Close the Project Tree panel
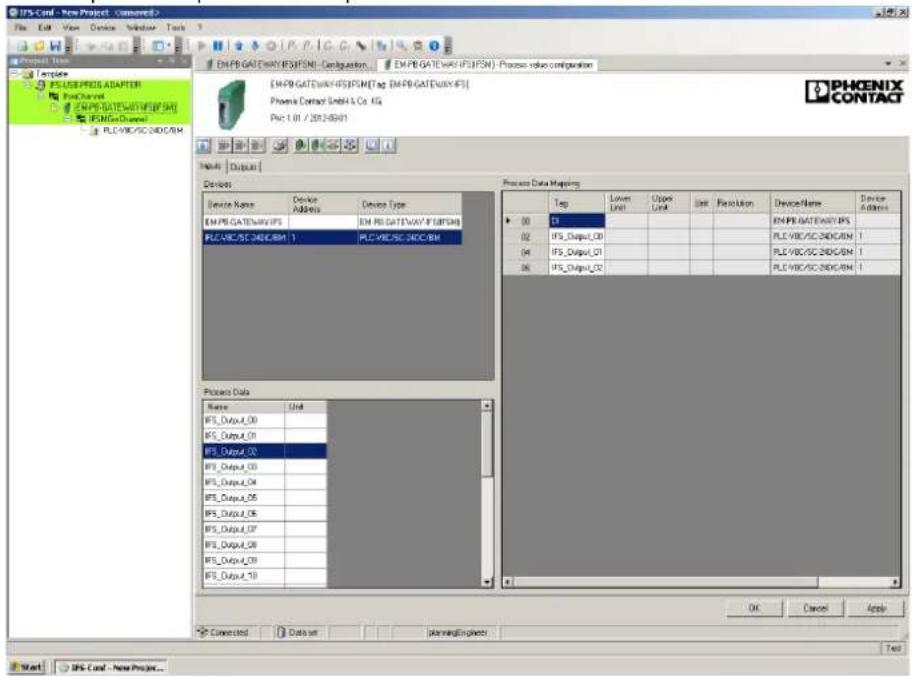 tap(185, 61)
